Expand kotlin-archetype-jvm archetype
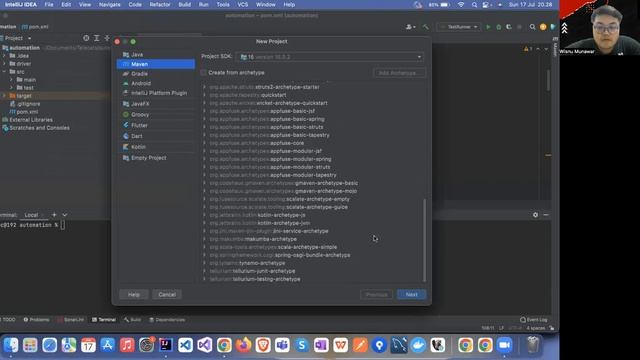The height and width of the screenshot is (360, 640). [x=204, y=223]
